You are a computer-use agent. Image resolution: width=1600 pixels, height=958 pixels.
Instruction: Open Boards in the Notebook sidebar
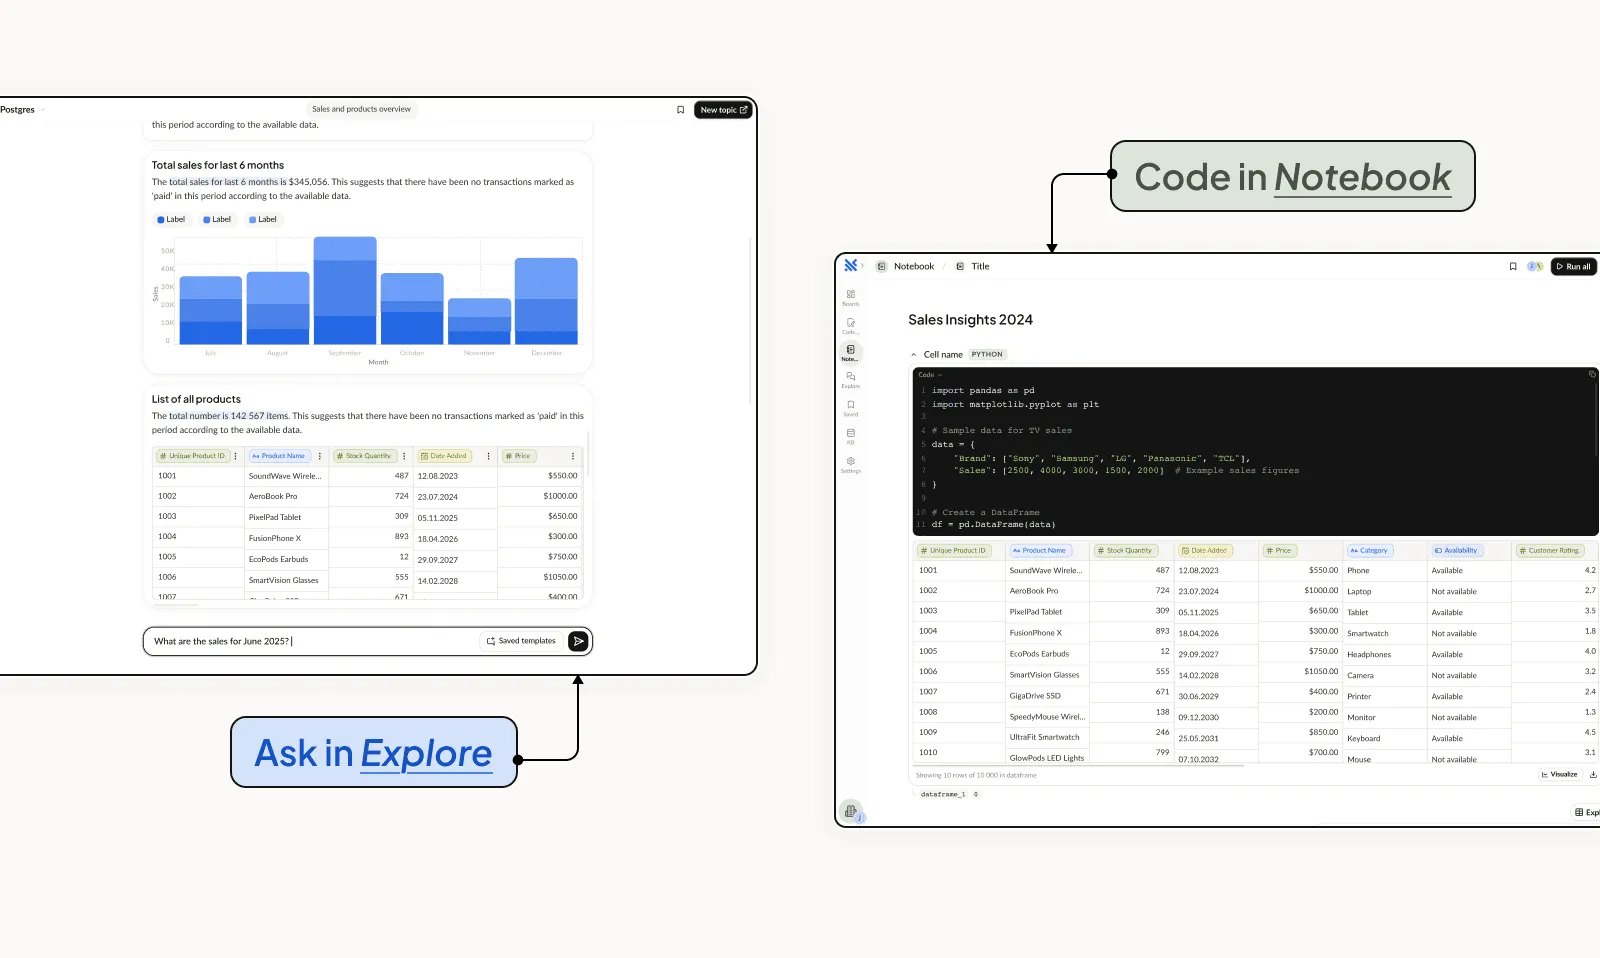point(851,297)
